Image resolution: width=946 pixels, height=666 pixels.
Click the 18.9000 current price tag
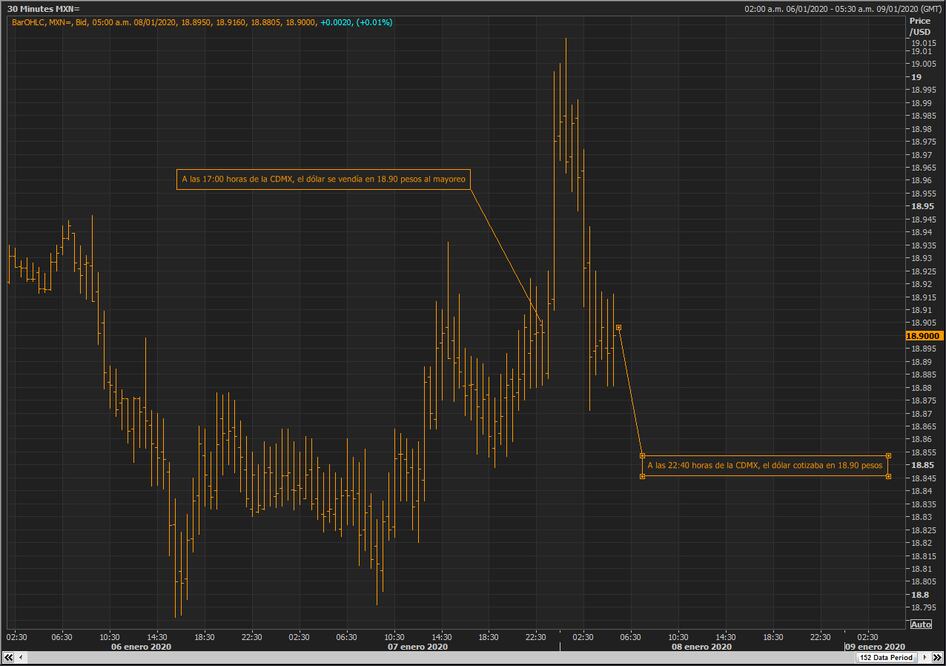[923, 337]
